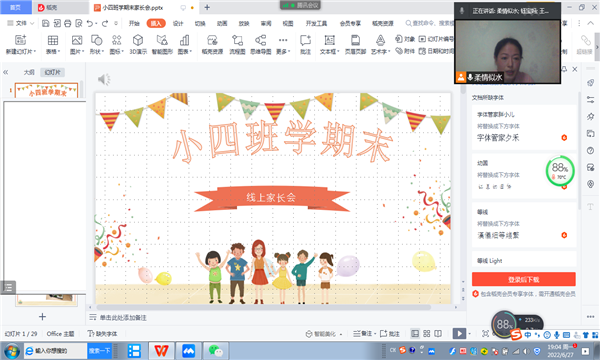Insert an 对象 object
This screenshot has height=360, width=600.
coord(405,39)
